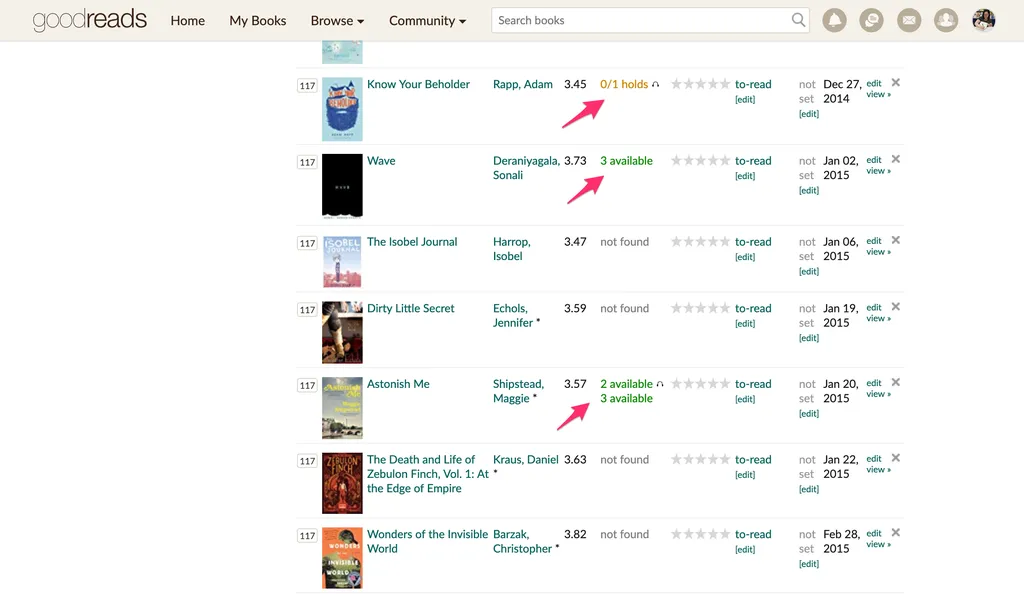Open the messages envelope icon
1024x594 pixels.
908,20
